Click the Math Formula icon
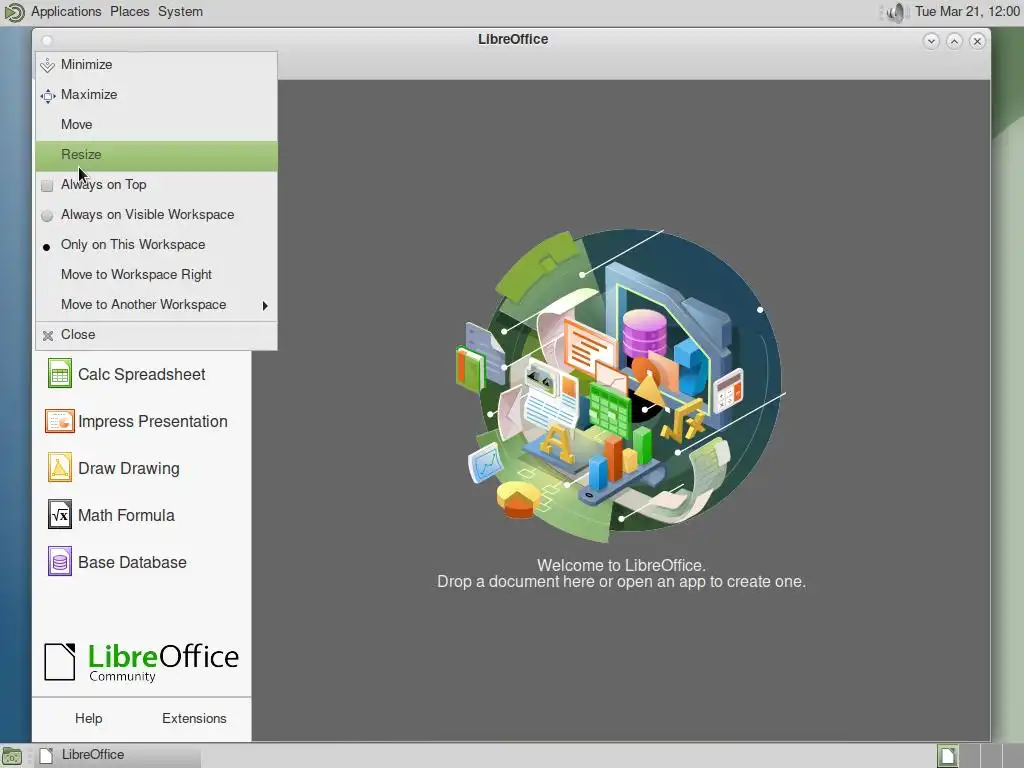Viewport: 1024px width, 768px height. pos(59,515)
